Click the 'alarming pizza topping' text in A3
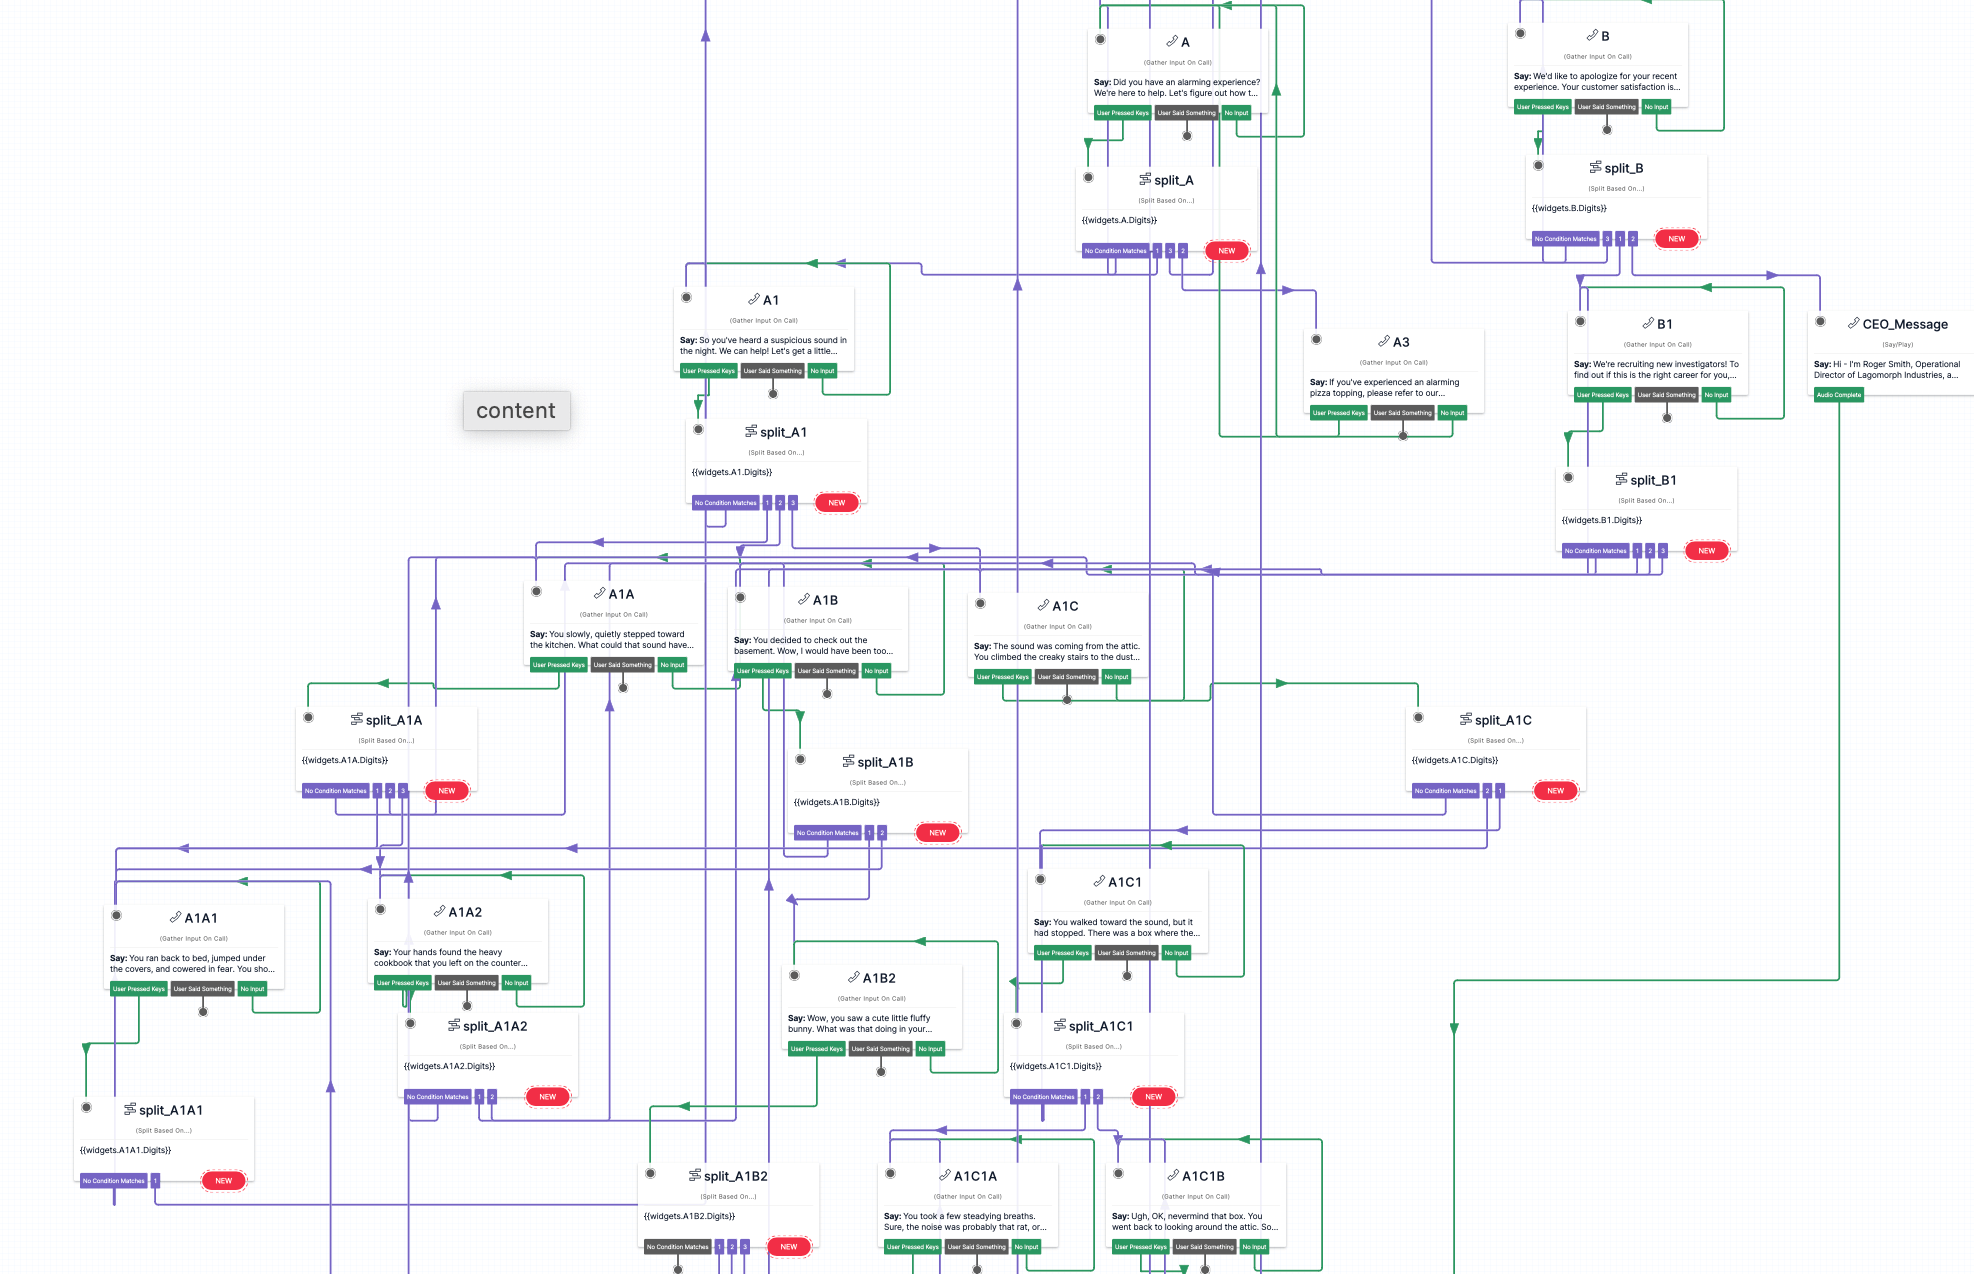Viewport: 1974px width, 1274px height. [x=1385, y=388]
